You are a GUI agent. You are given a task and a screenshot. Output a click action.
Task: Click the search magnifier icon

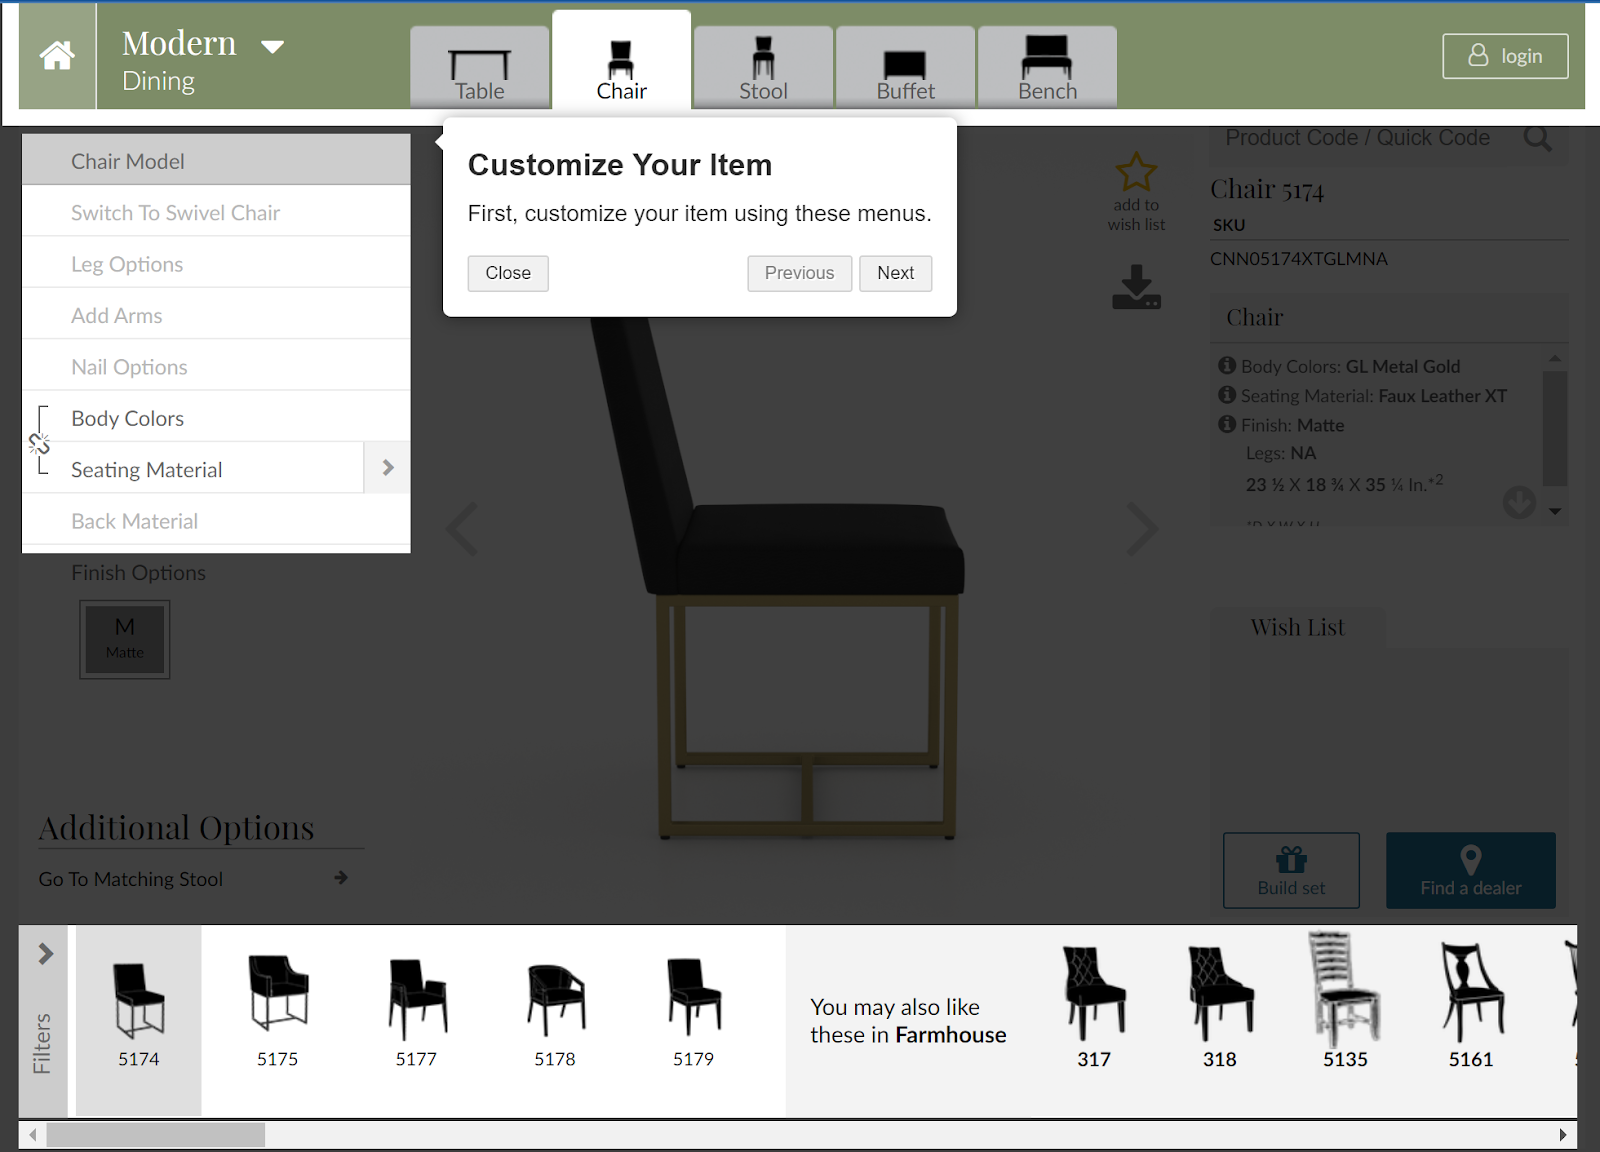click(x=1538, y=139)
